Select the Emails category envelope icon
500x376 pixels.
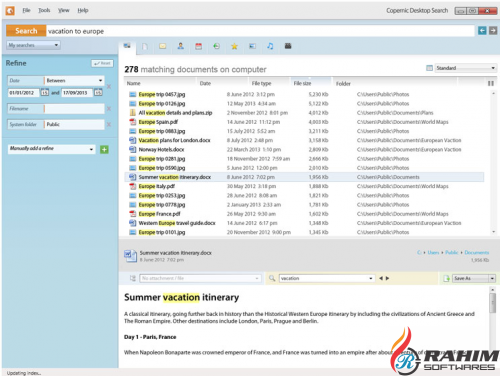[163, 46]
